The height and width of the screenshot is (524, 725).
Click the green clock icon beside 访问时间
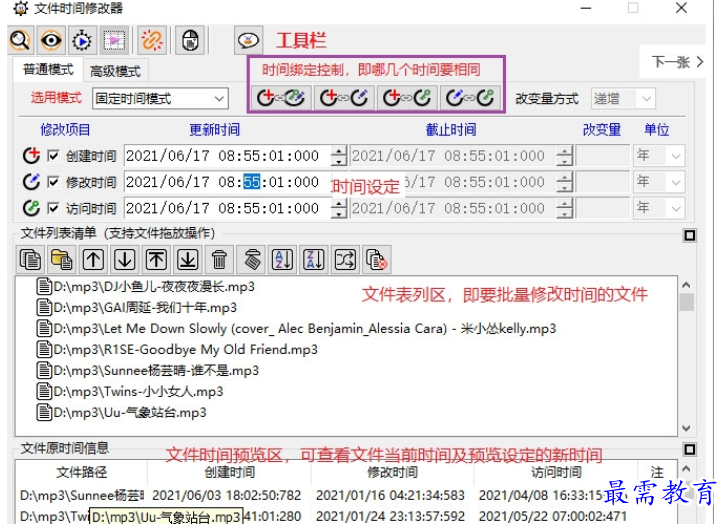pos(31,208)
